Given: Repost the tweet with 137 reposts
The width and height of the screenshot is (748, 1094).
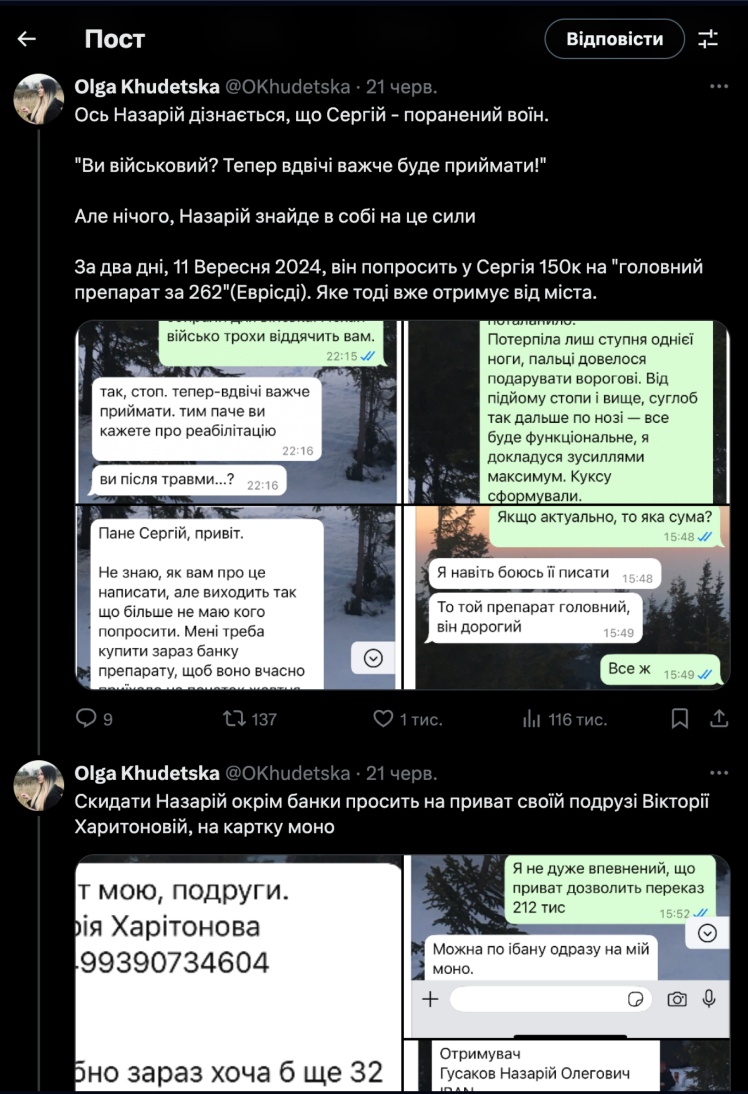Looking at the screenshot, I should [249, 719].
